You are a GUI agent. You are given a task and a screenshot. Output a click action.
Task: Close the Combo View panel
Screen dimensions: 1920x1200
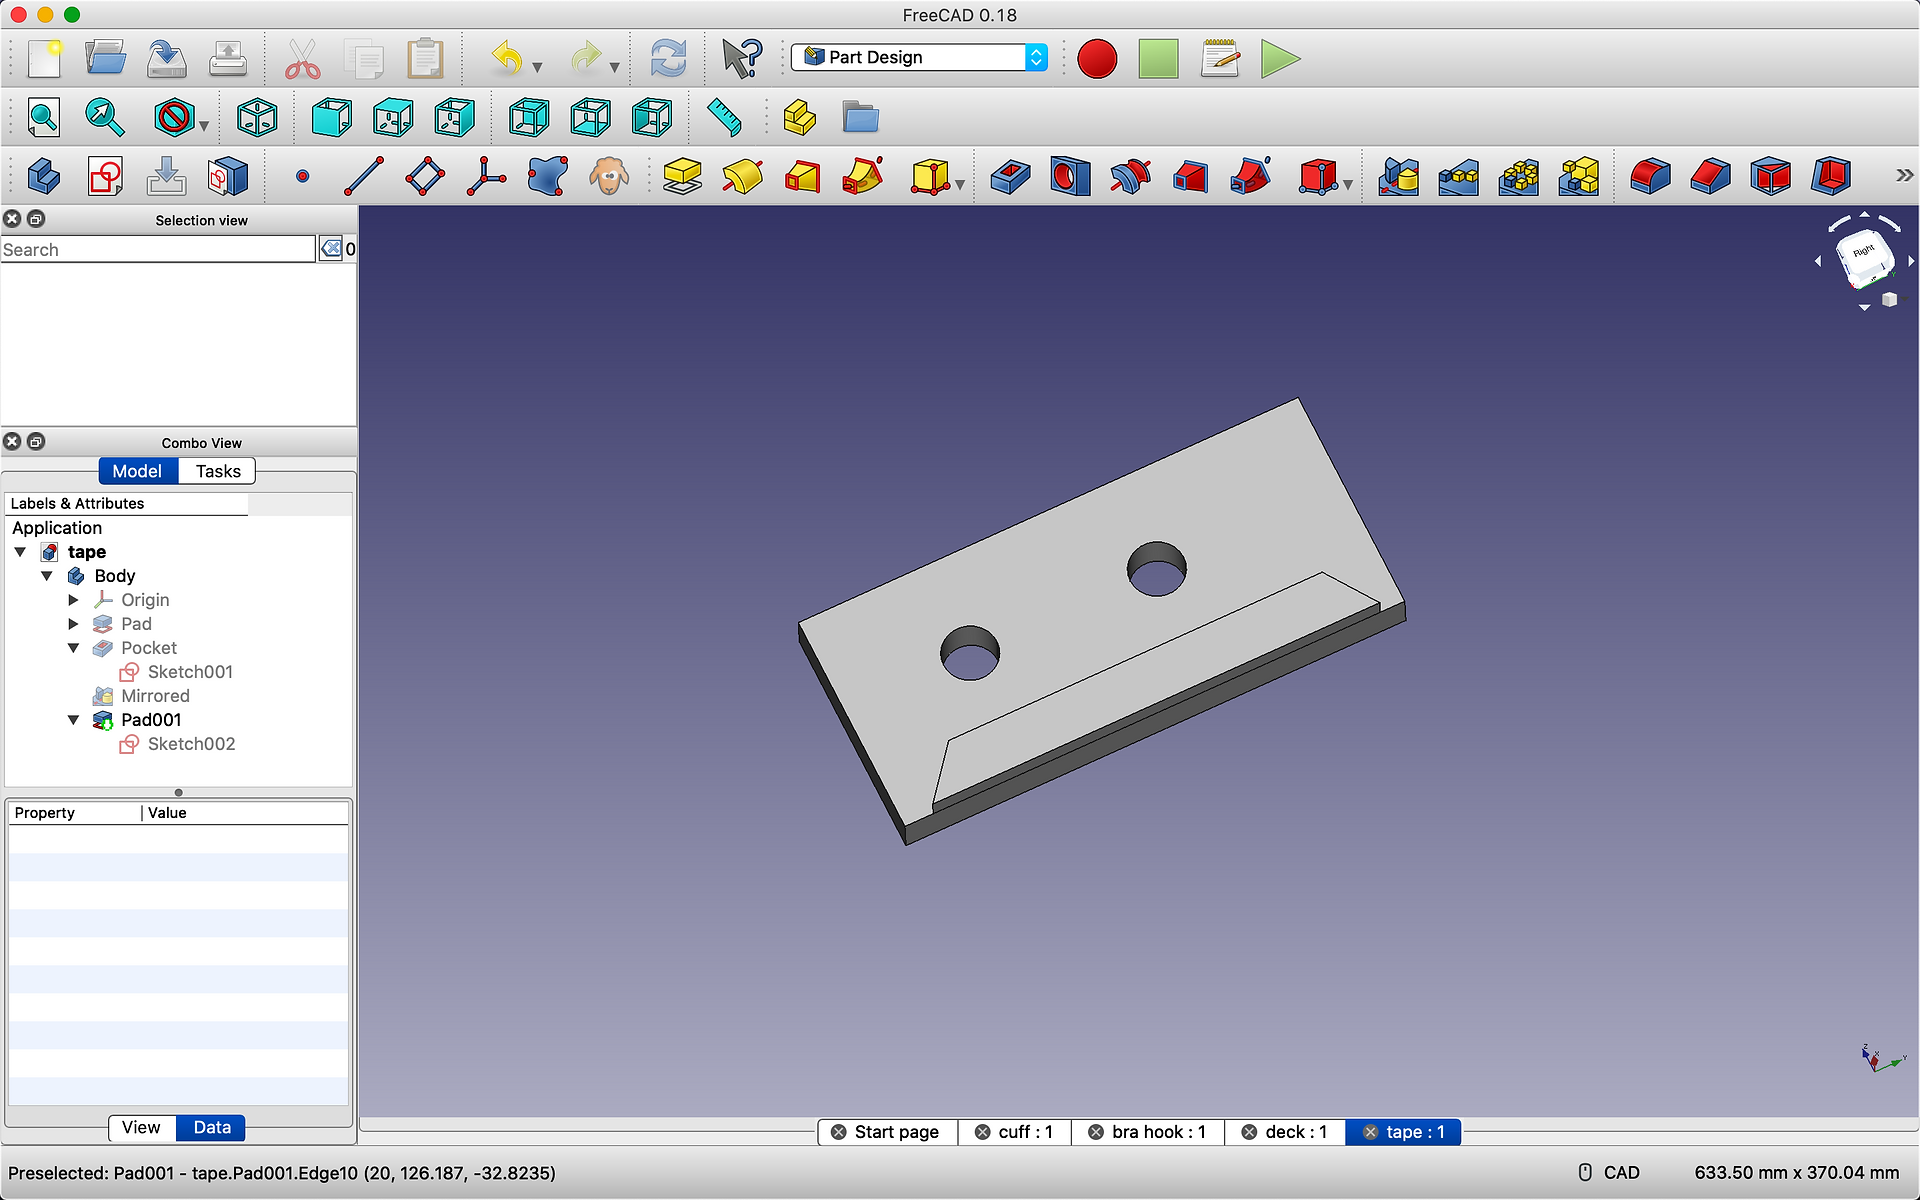(x=12, y=441)
